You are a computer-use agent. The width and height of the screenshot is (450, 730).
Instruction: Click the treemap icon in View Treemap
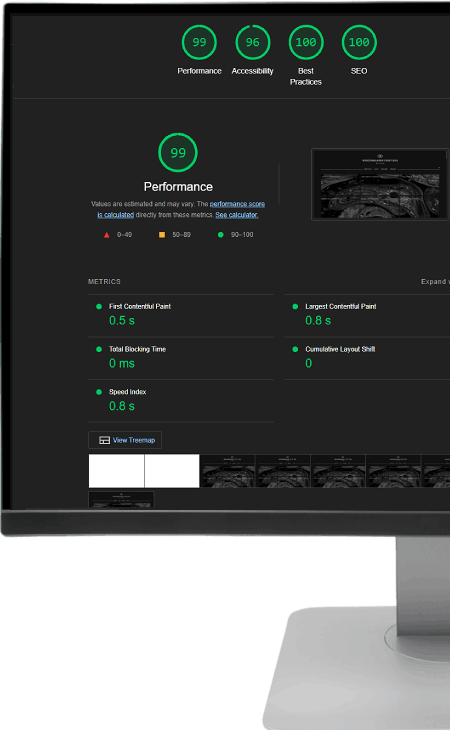105,440
